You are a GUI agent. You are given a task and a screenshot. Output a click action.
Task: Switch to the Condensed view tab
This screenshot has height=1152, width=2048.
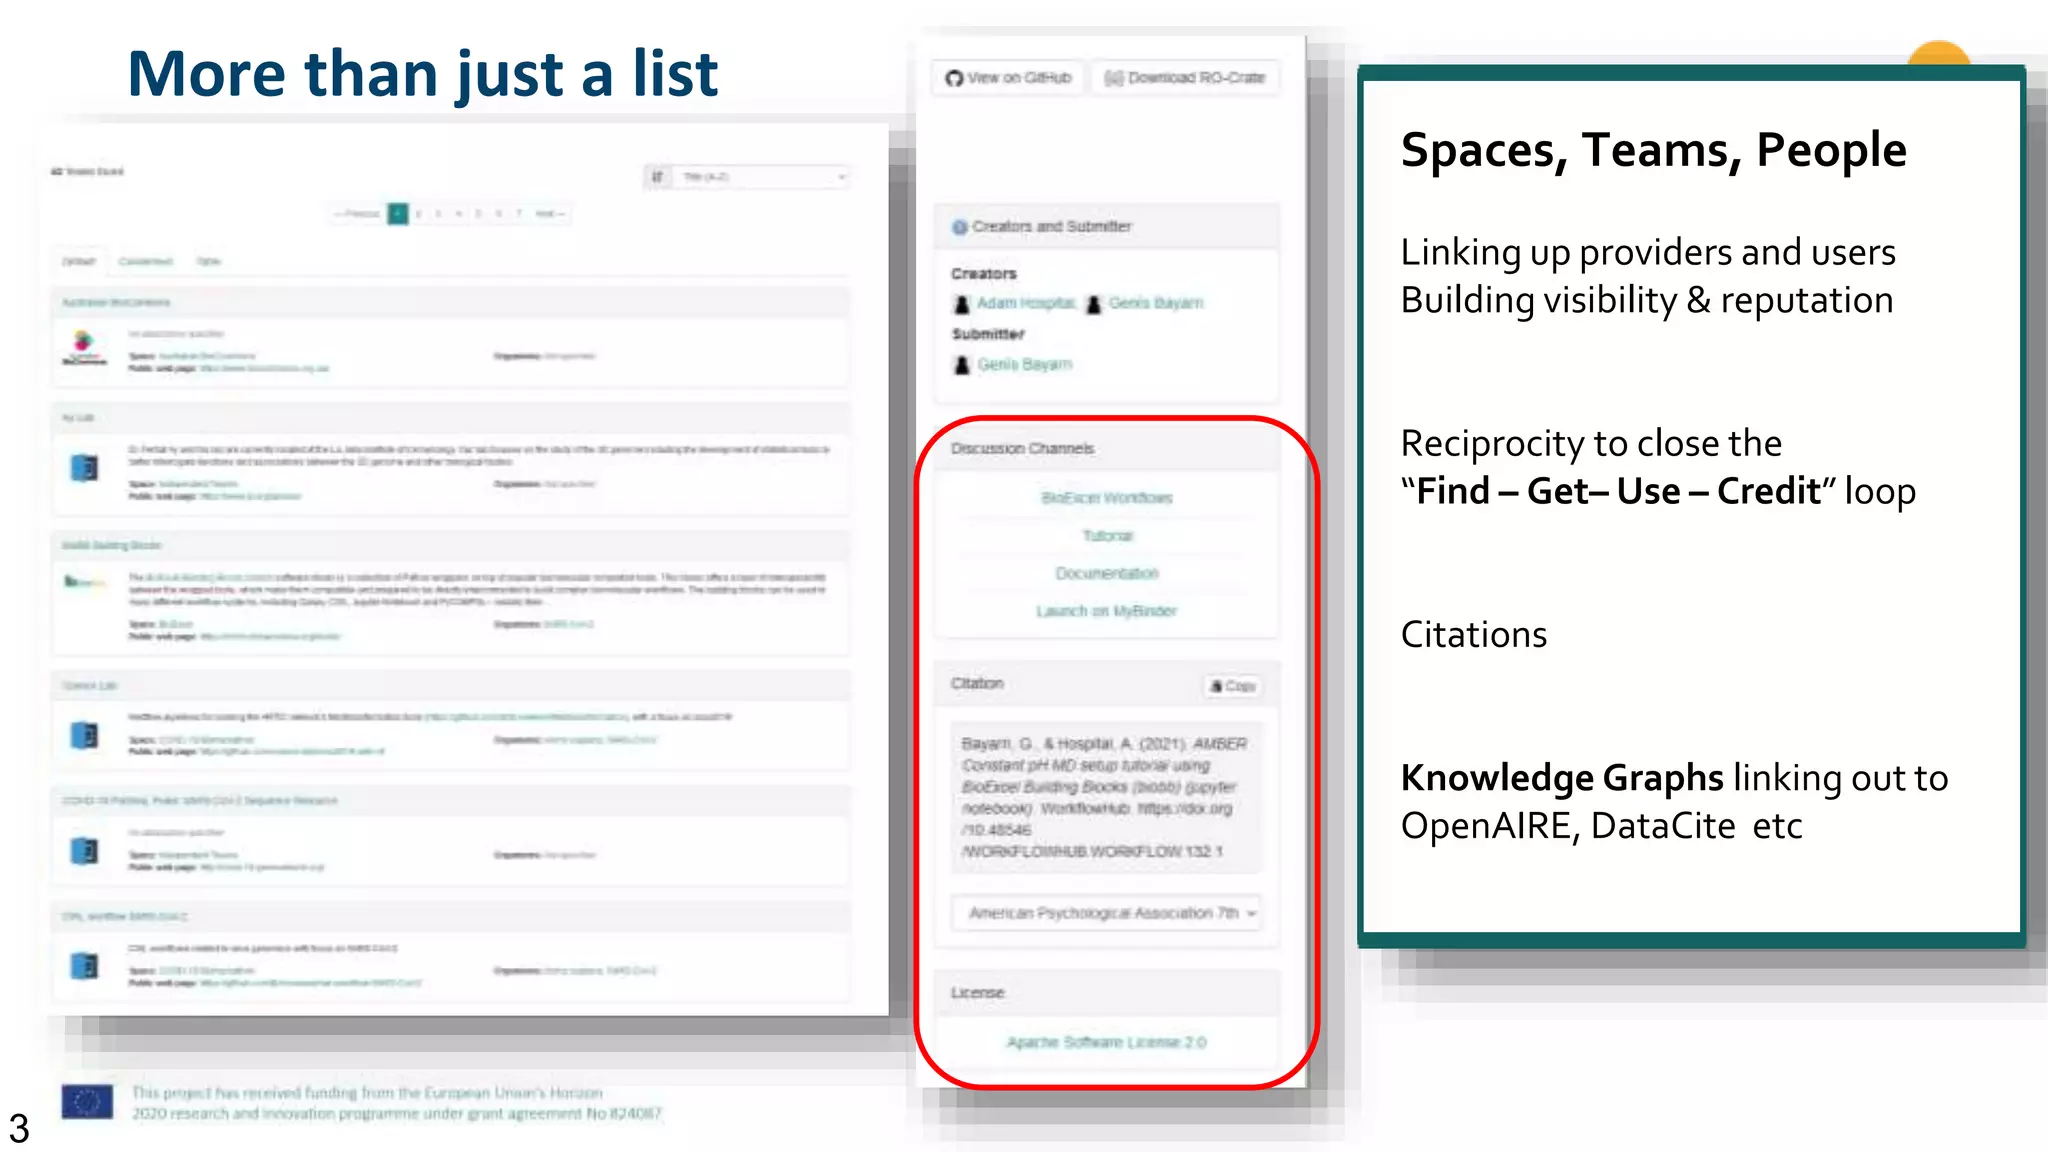point(146,262)
